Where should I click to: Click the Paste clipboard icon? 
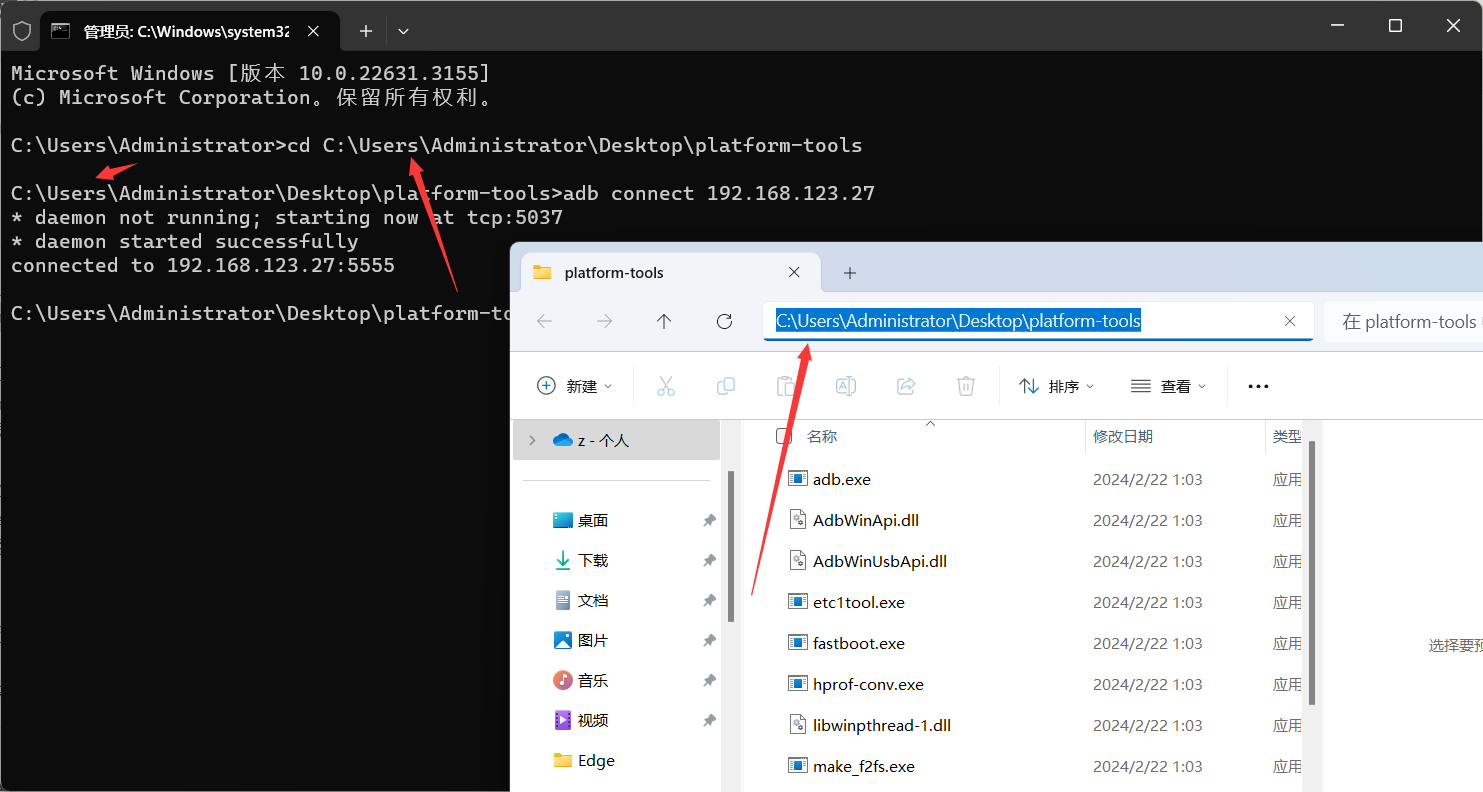pyautogui.click(x=786, y=386)
